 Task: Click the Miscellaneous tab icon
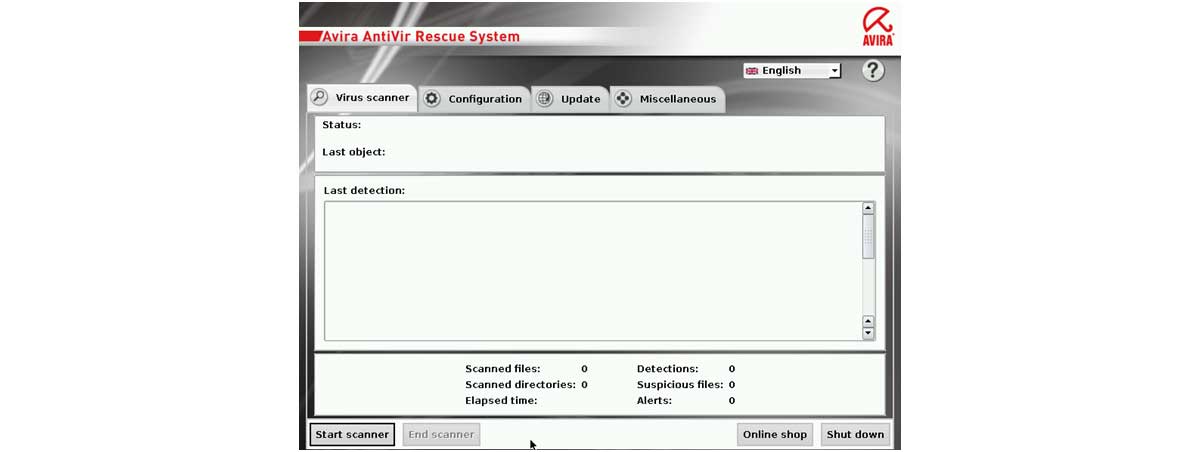tap(623, 99)
